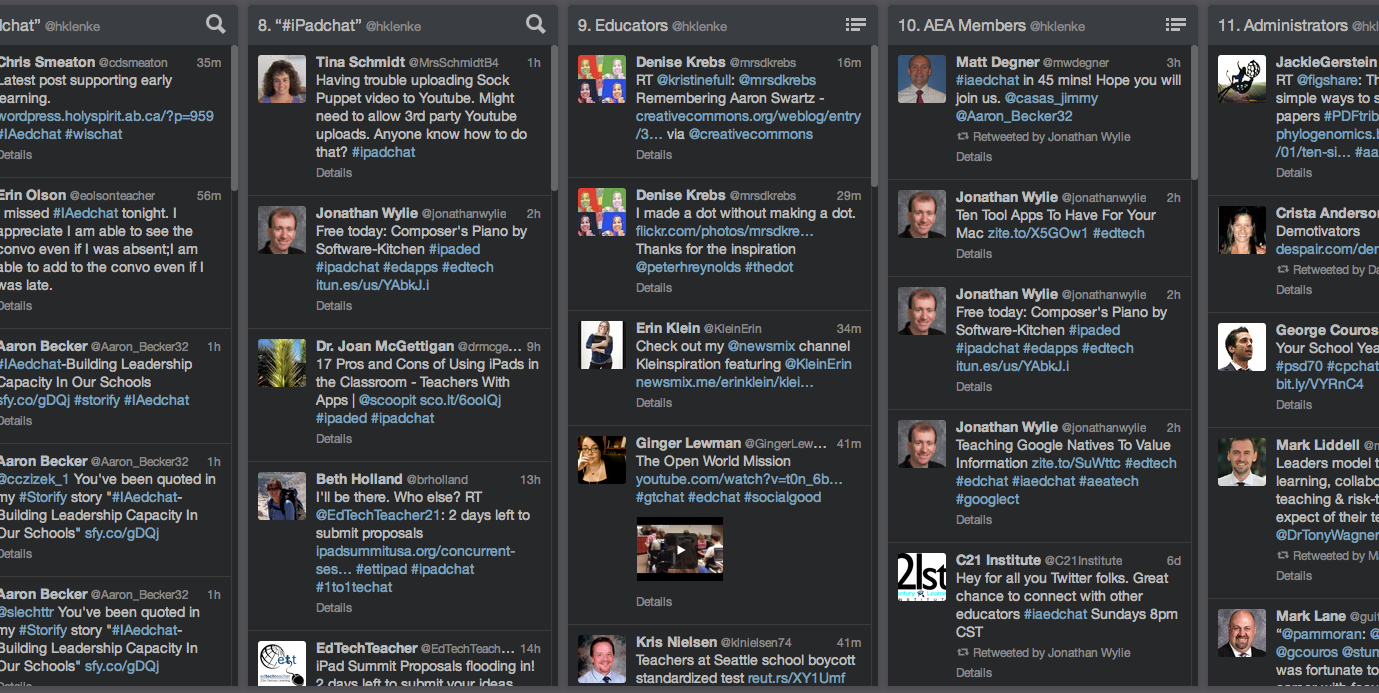Screen dimensions: 1379x693
Task: Click the #thedot hashtag
Action: (x=769, y=267)
